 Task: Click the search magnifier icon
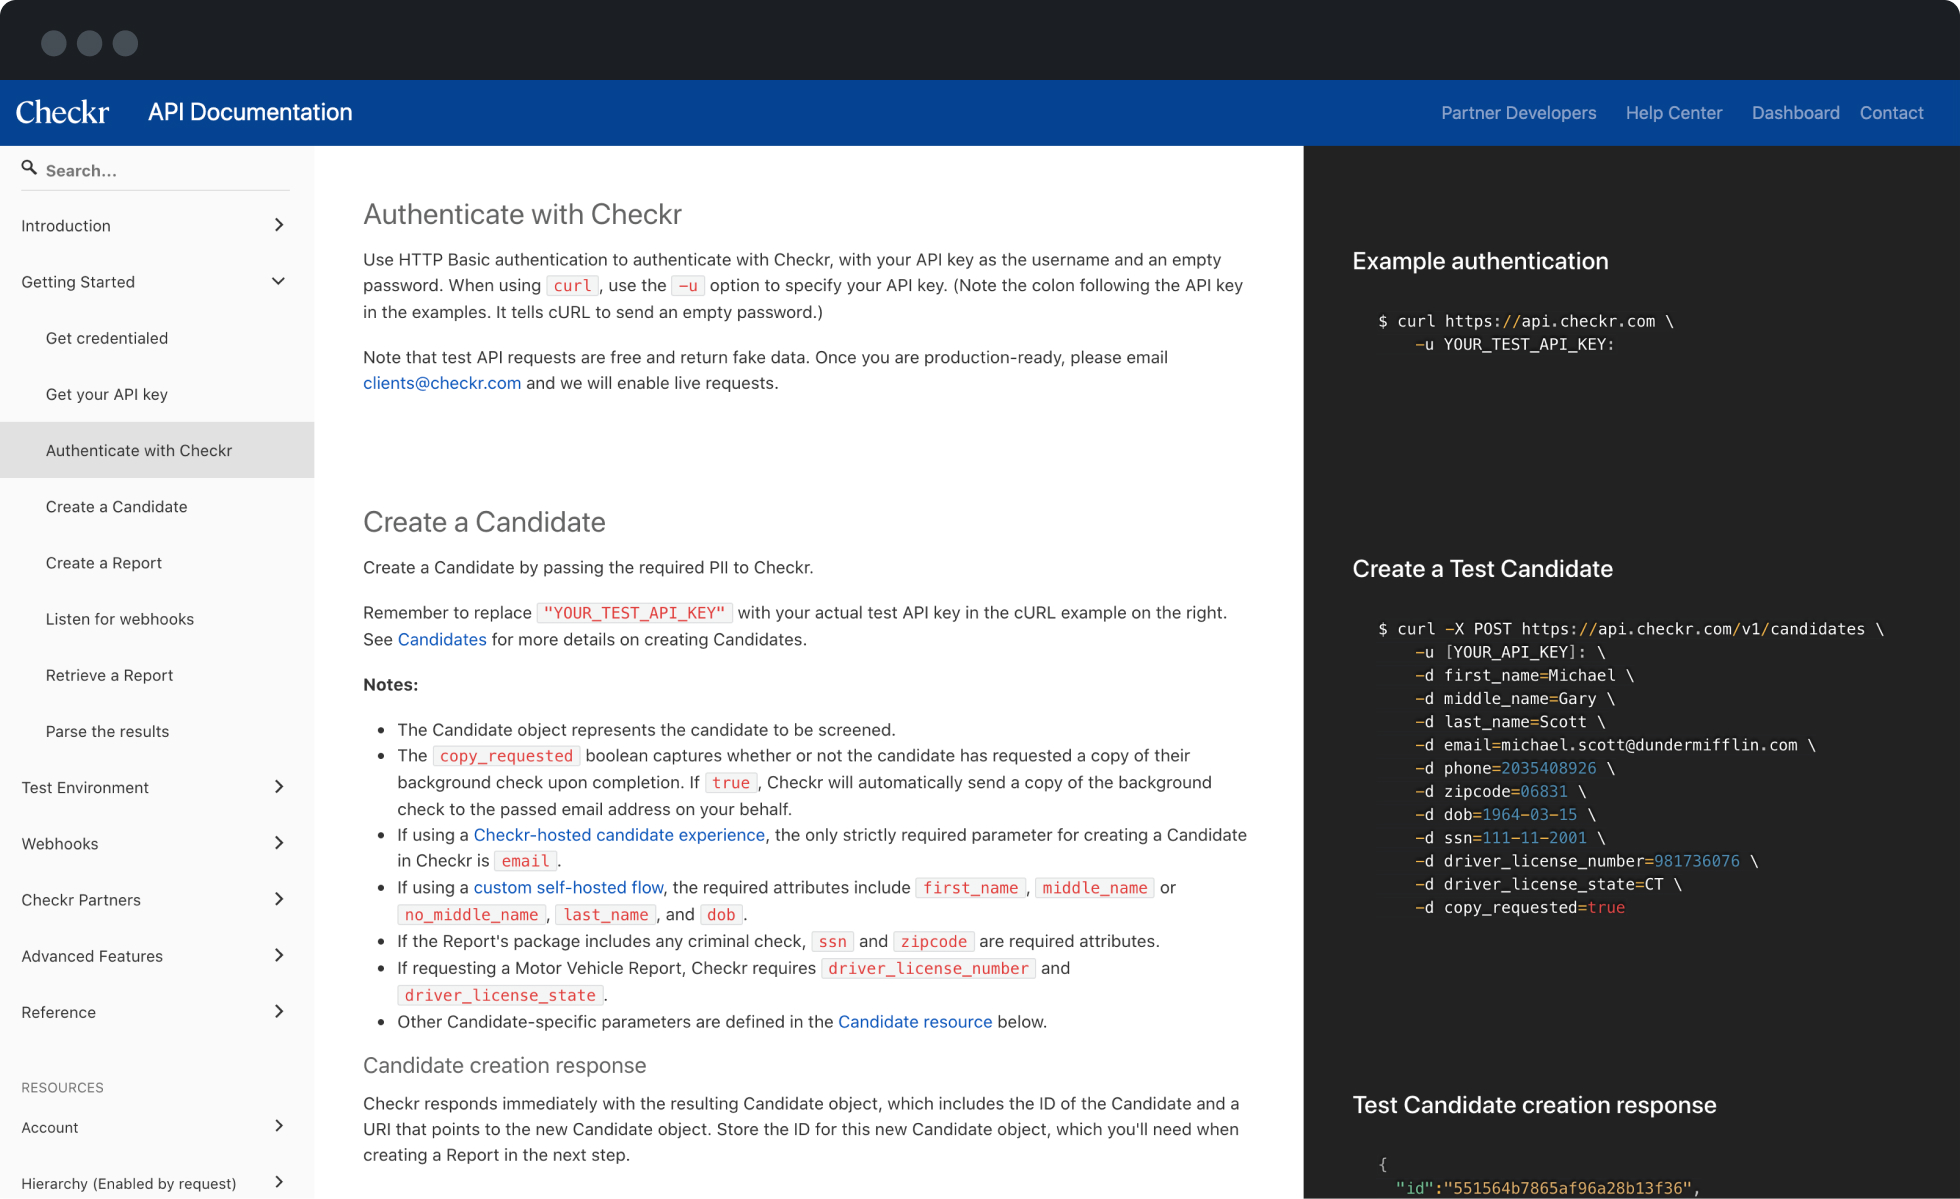pyautogui.click(x=29, y=168)
